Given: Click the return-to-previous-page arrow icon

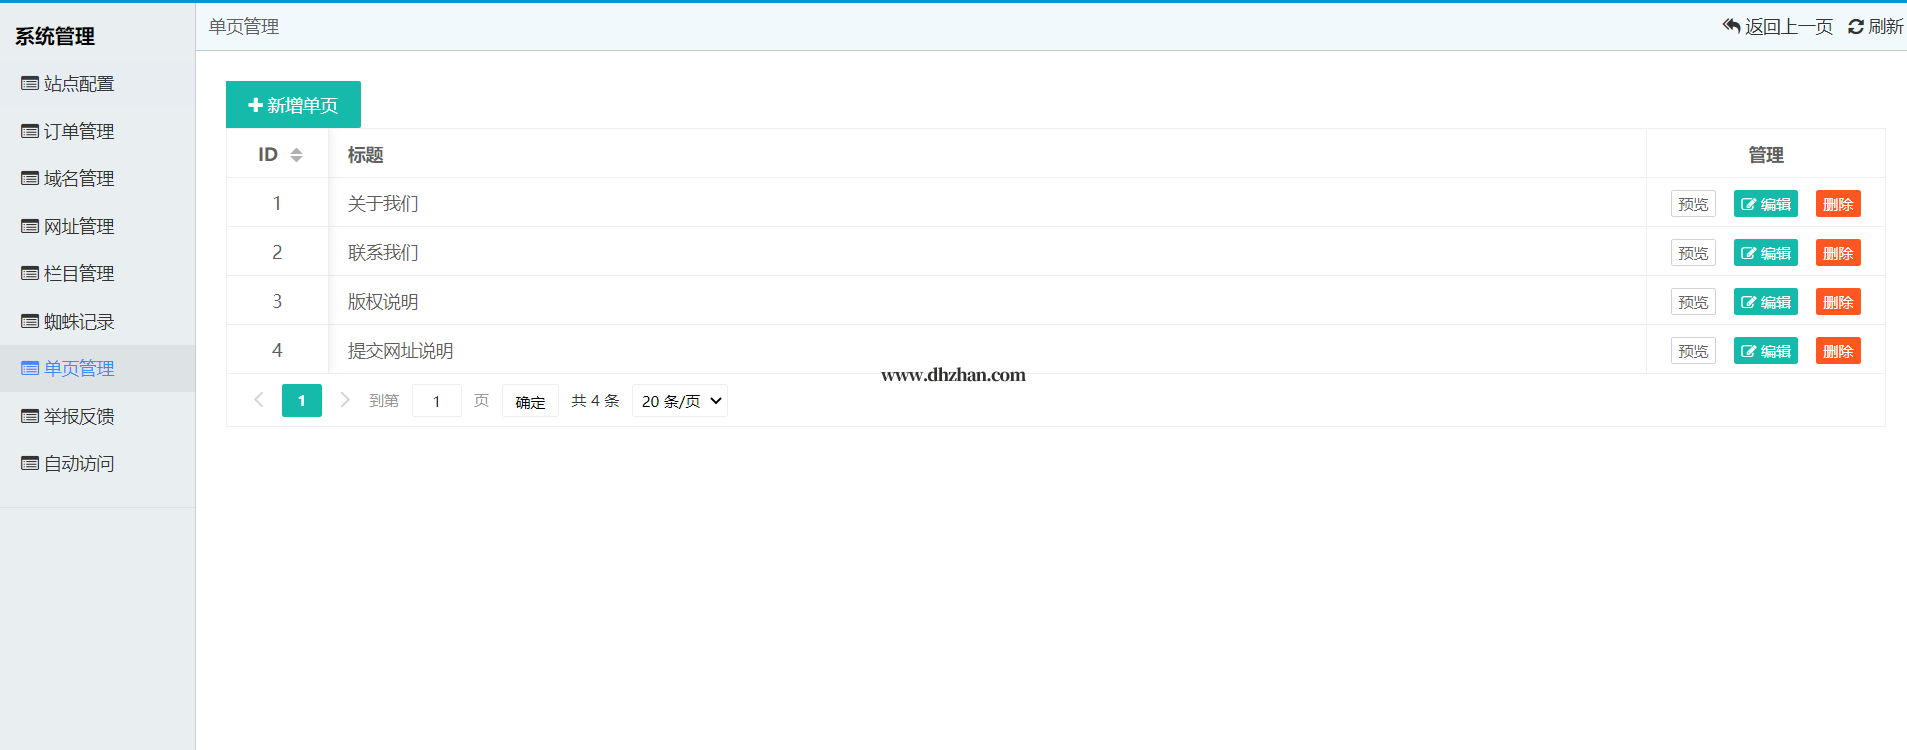Looking at the screenshot, I should coord(1731,26).
